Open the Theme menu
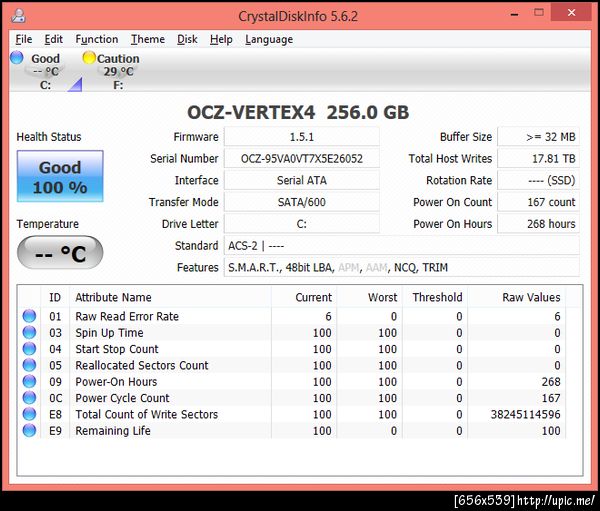The width and height of the screenshot is (600, 511). point(148,39)
